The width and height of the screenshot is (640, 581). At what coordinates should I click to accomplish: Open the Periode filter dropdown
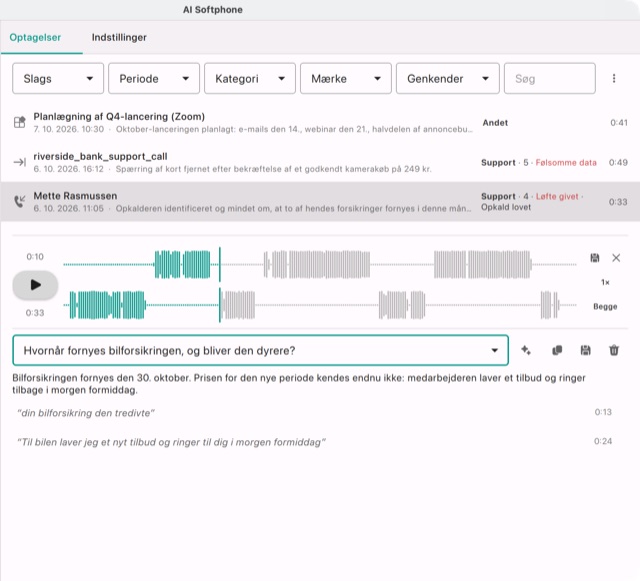coord(154,78)
